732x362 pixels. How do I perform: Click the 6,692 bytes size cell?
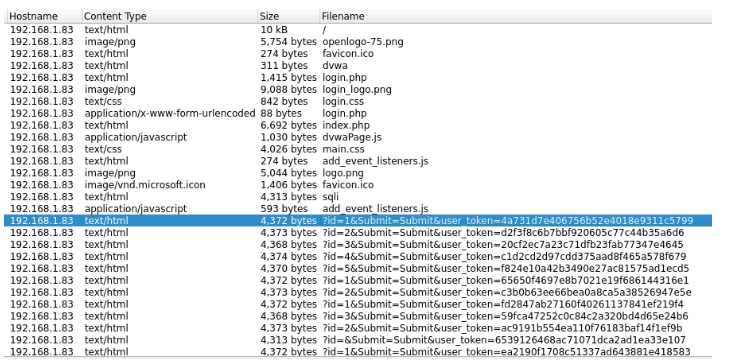tap(289, 125)
